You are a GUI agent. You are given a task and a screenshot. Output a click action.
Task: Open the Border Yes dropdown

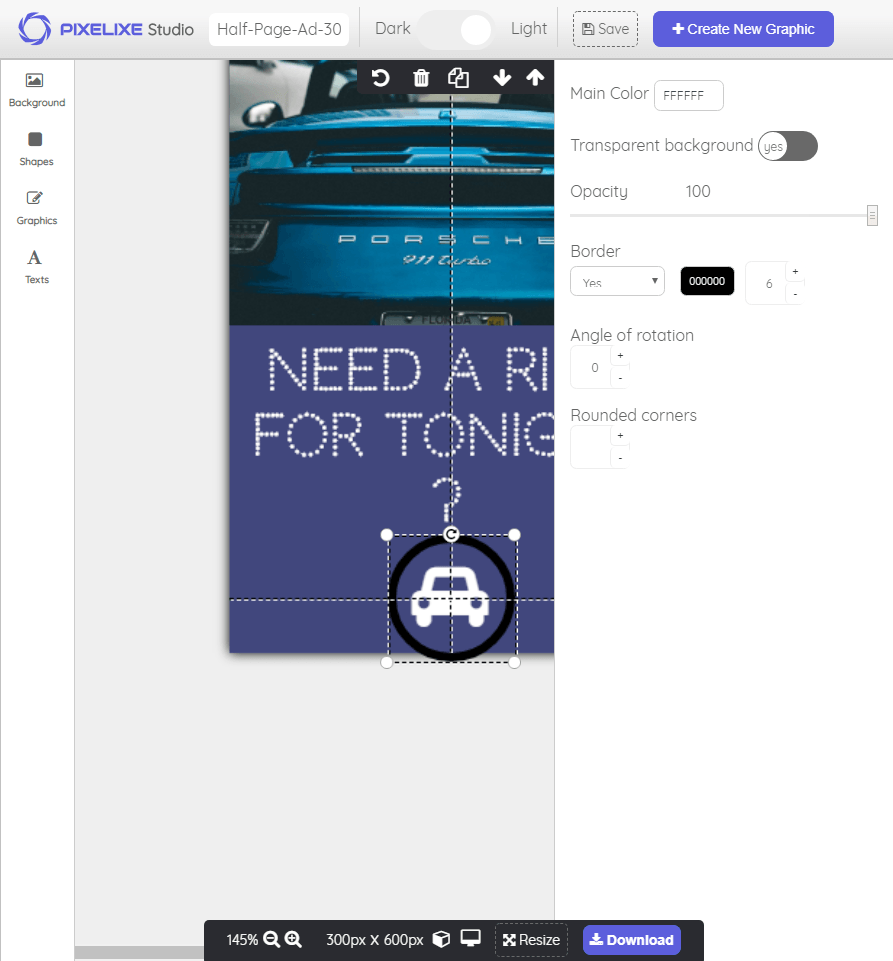click(x=617, y=281)
